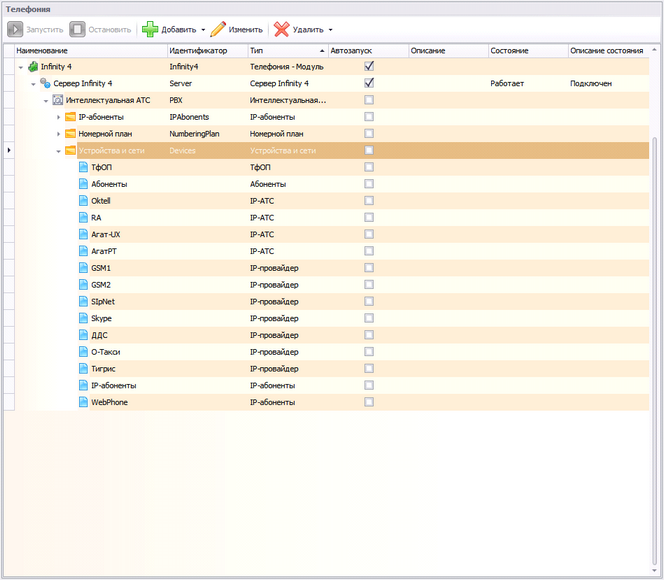Click the scrollbar up arrow

pos(655,50)
